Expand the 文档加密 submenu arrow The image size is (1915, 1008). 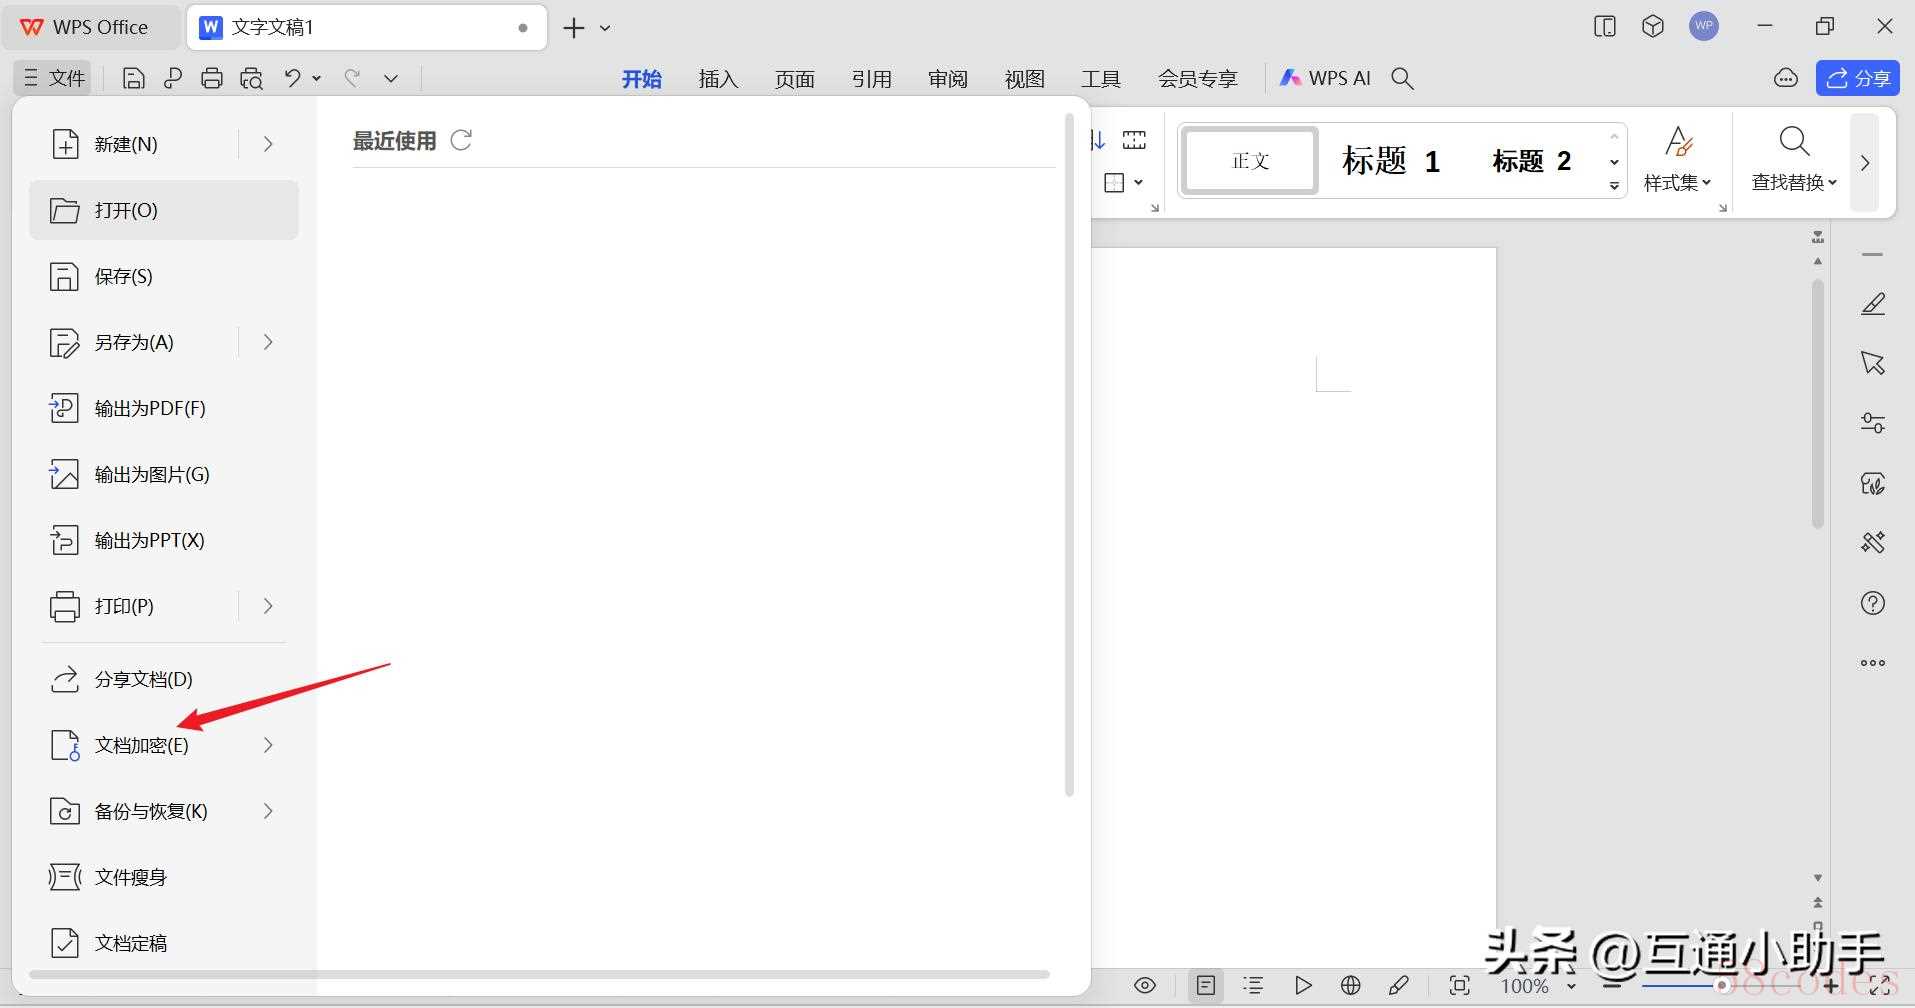[x=268, y=745]
